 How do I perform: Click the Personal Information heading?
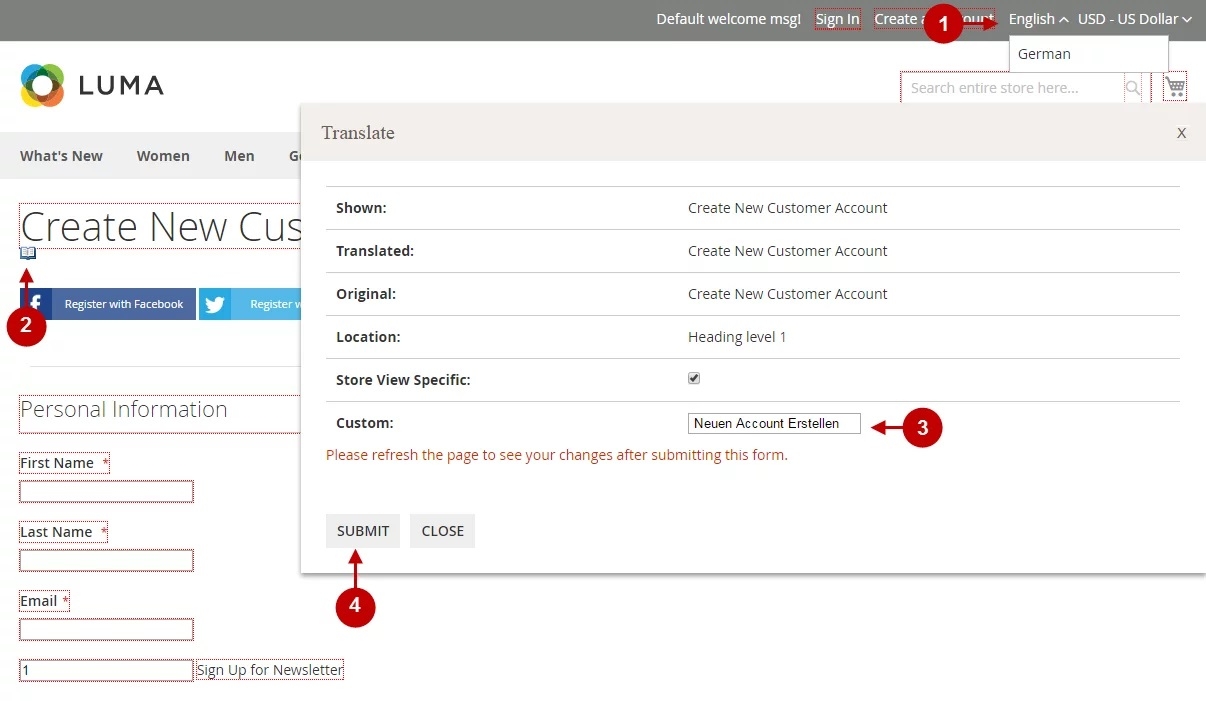click(124, 409)
